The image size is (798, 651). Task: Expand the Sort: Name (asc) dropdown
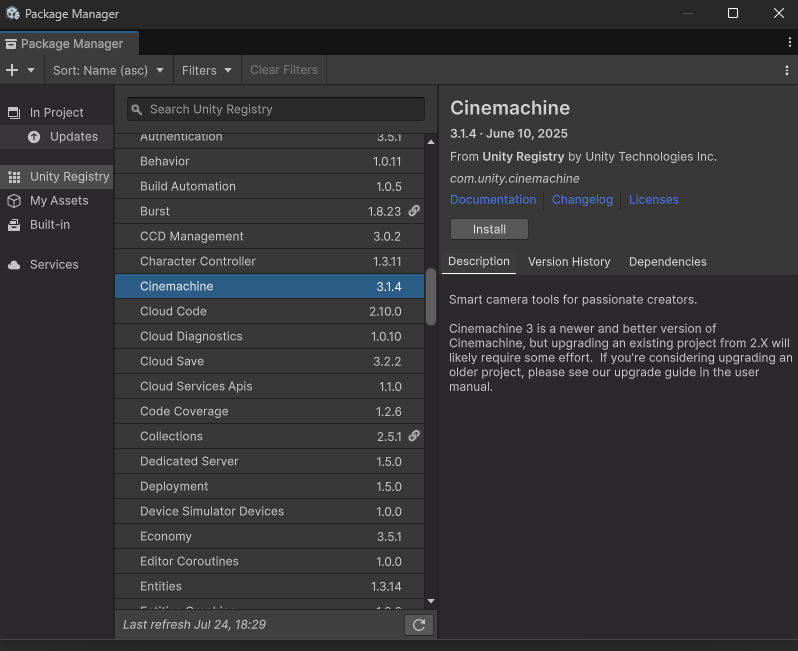tap(108, 70)
